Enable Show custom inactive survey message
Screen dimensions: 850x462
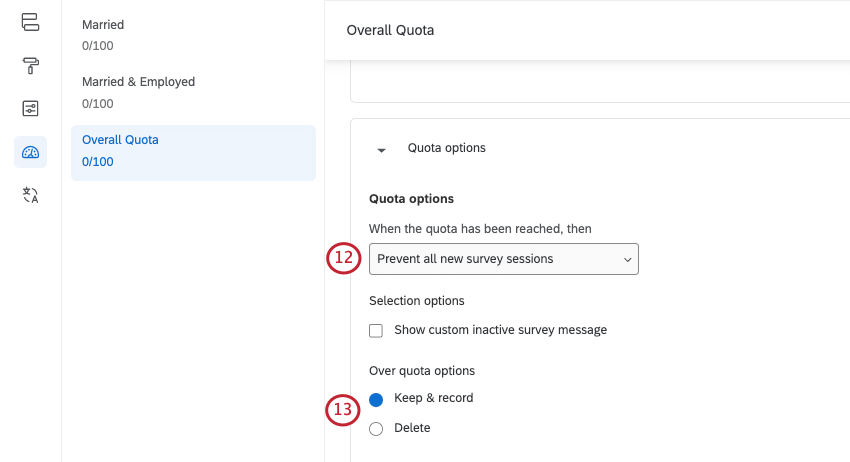pyautogui.click(x=376, y=331)
